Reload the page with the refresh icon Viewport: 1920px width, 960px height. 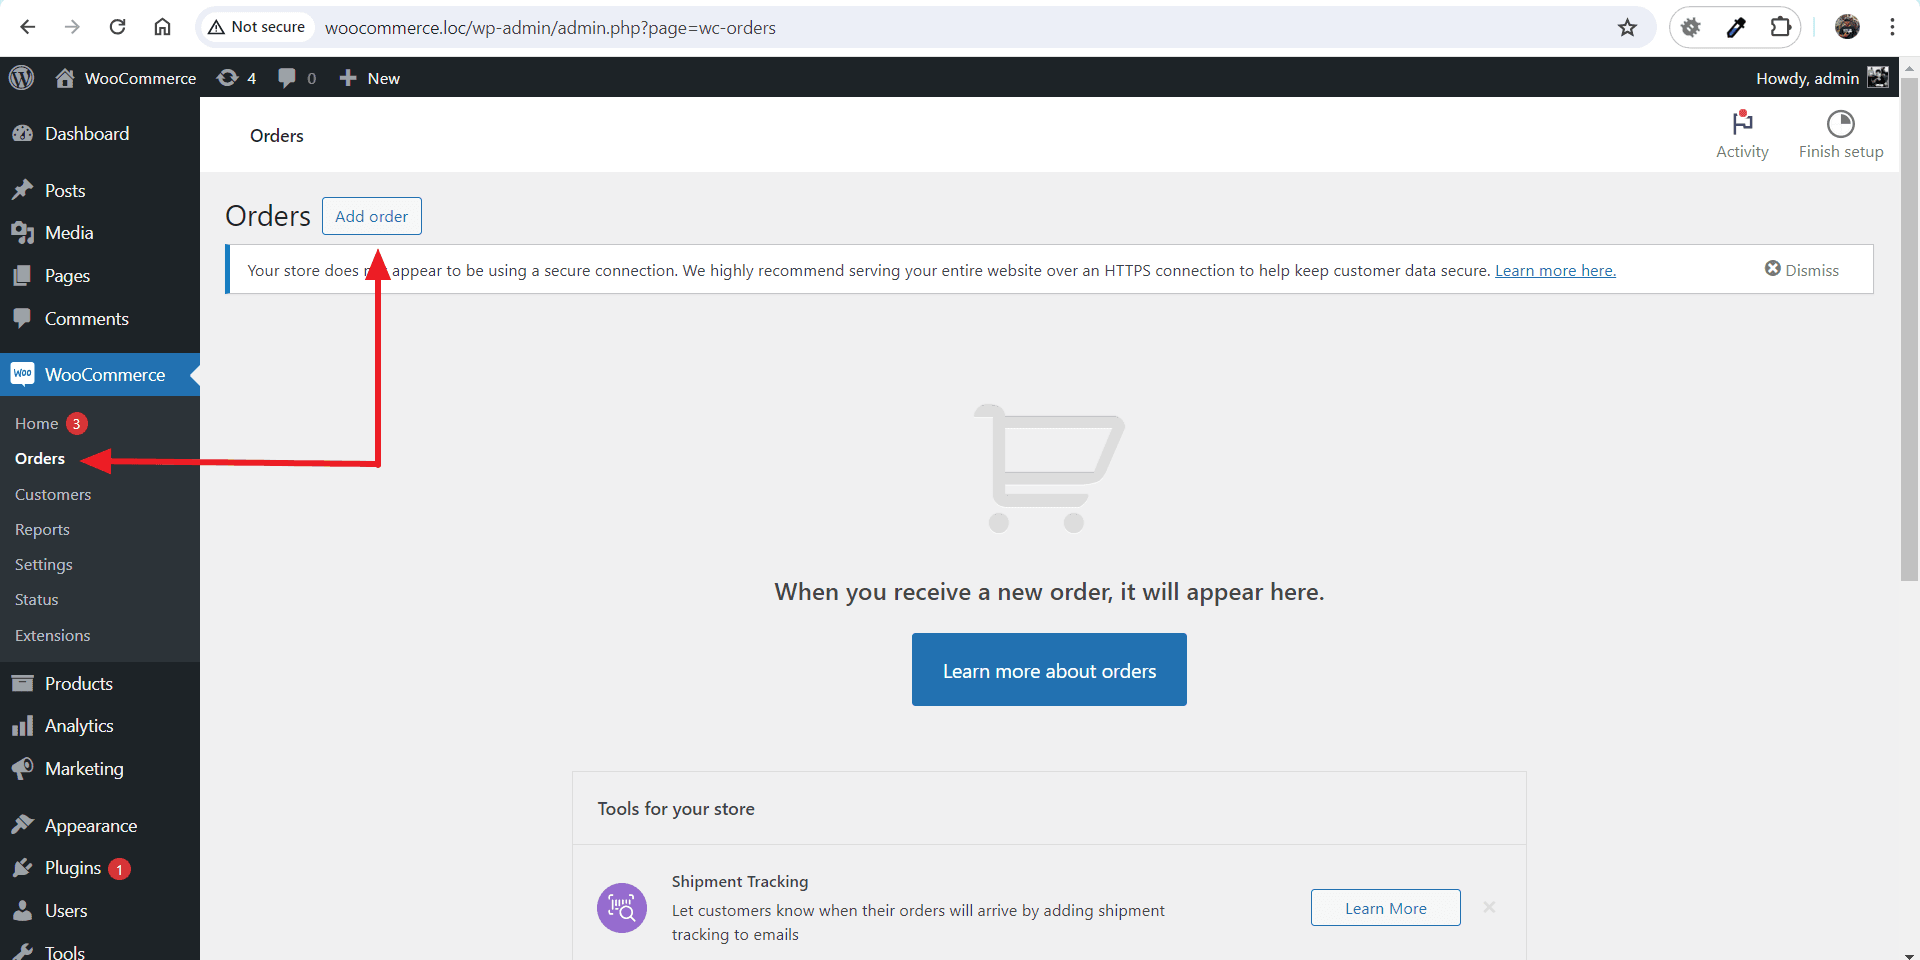(x=117, y=27)
